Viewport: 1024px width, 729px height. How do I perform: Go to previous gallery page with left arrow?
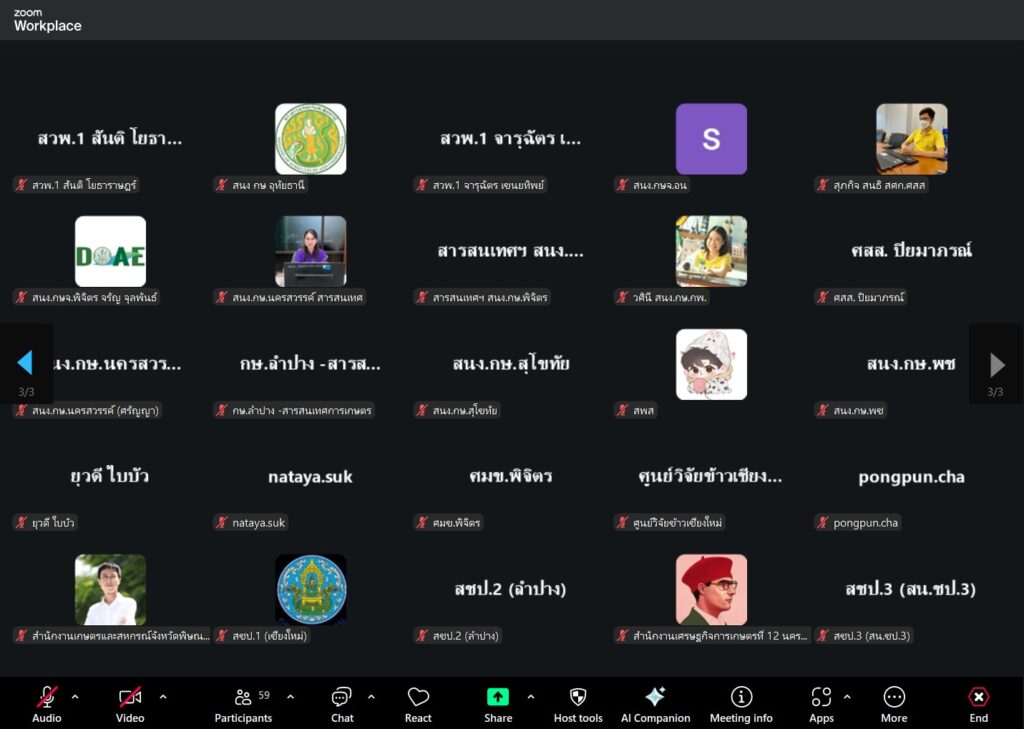[x=25, y=363]
